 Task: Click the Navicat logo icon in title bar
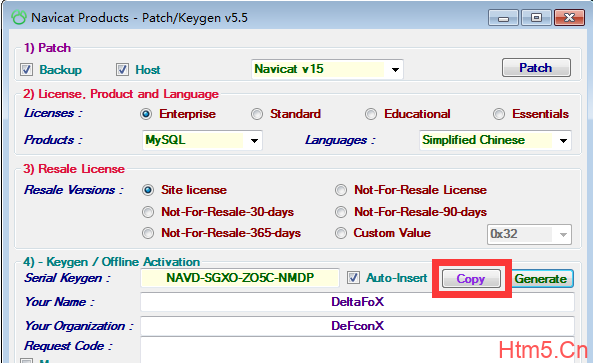[19, 18]
